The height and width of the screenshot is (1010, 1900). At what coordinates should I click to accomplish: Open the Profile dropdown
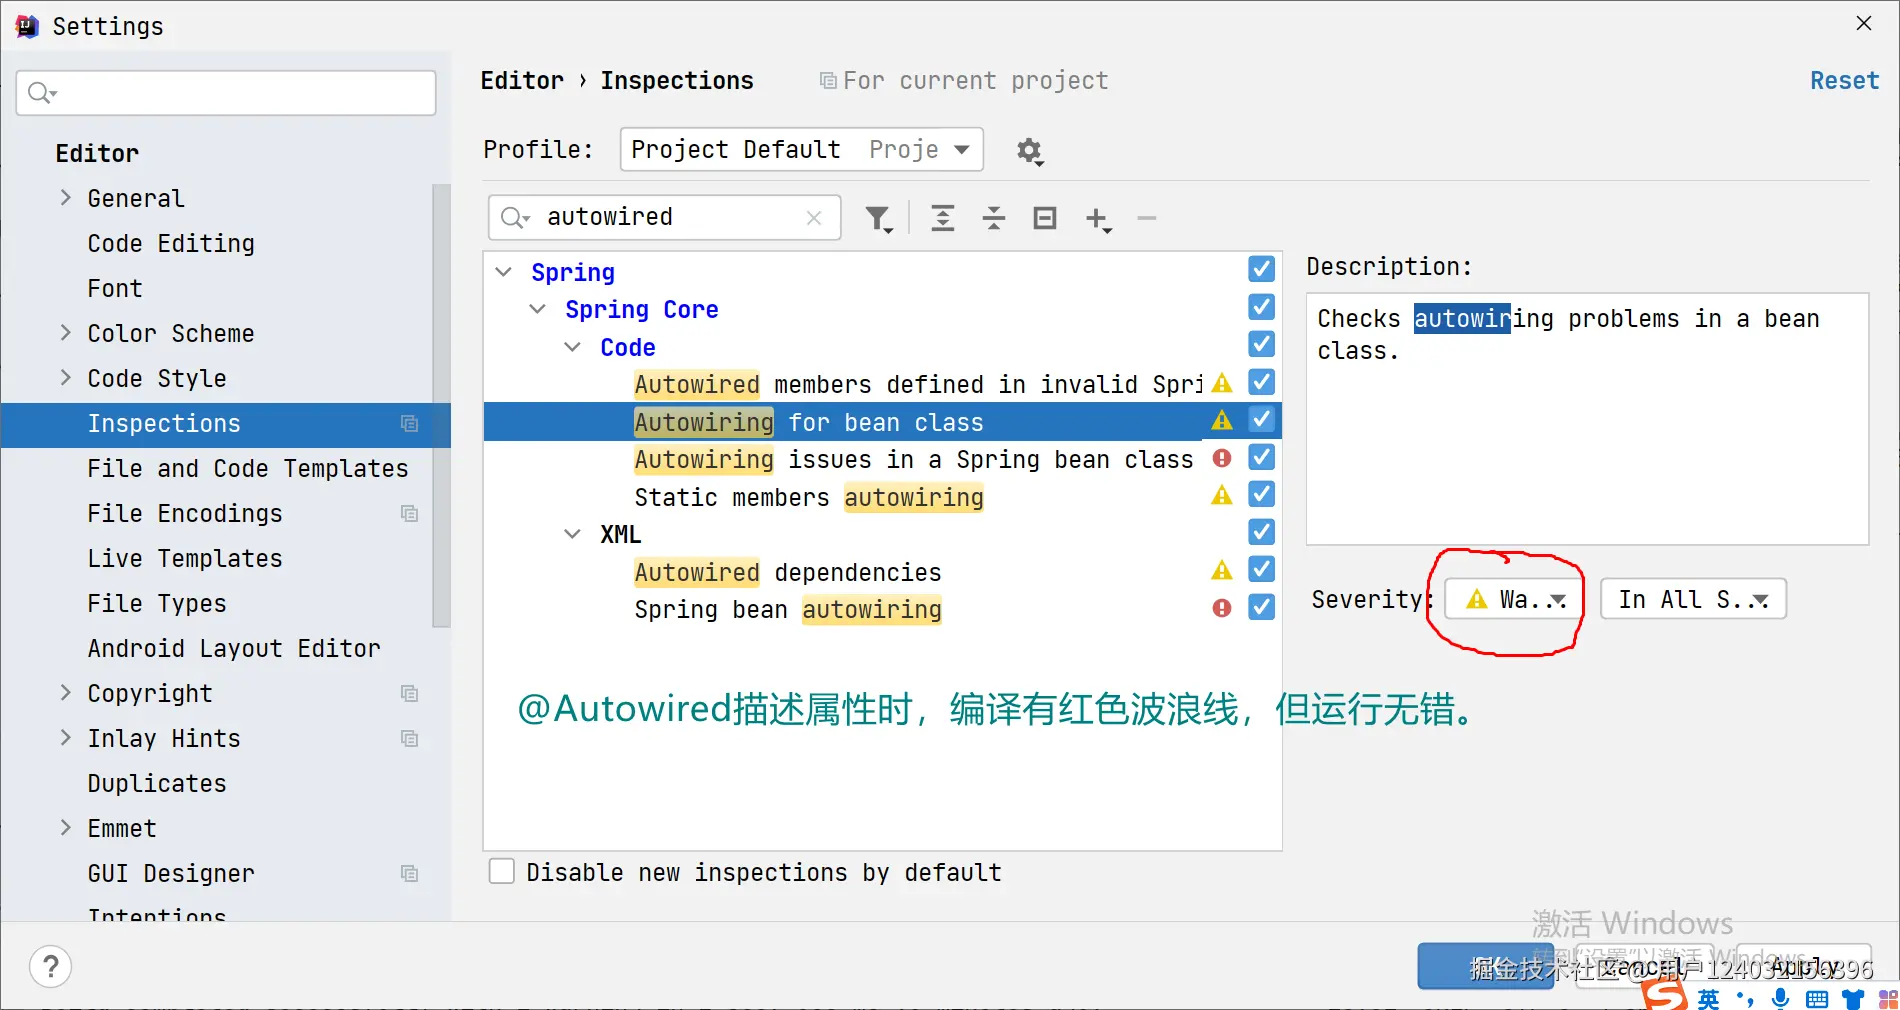tap(801, 150)
